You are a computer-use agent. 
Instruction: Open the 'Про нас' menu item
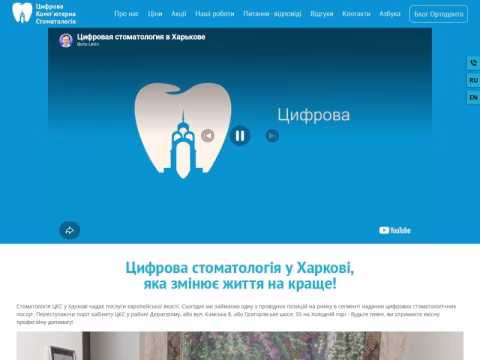click(x=126, y=14)
